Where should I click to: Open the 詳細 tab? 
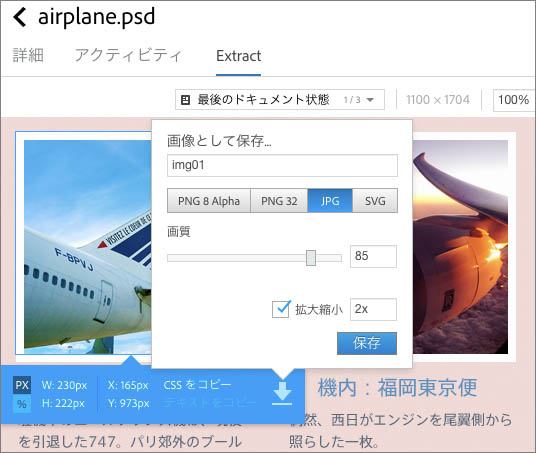[28, 55]
